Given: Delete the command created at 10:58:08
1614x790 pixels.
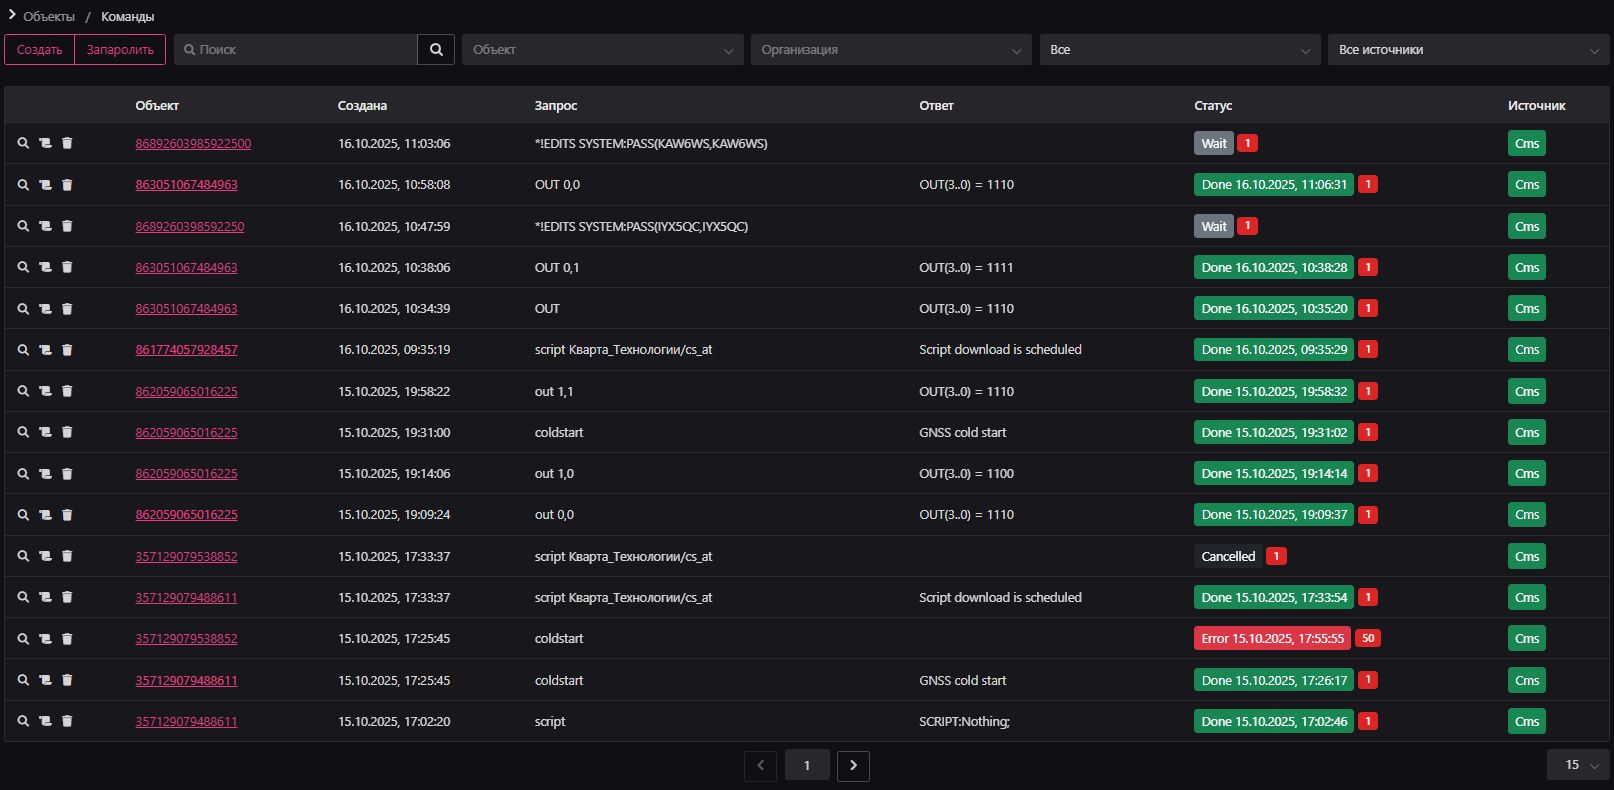Looking at the screenshot, I should pos(67,184).
